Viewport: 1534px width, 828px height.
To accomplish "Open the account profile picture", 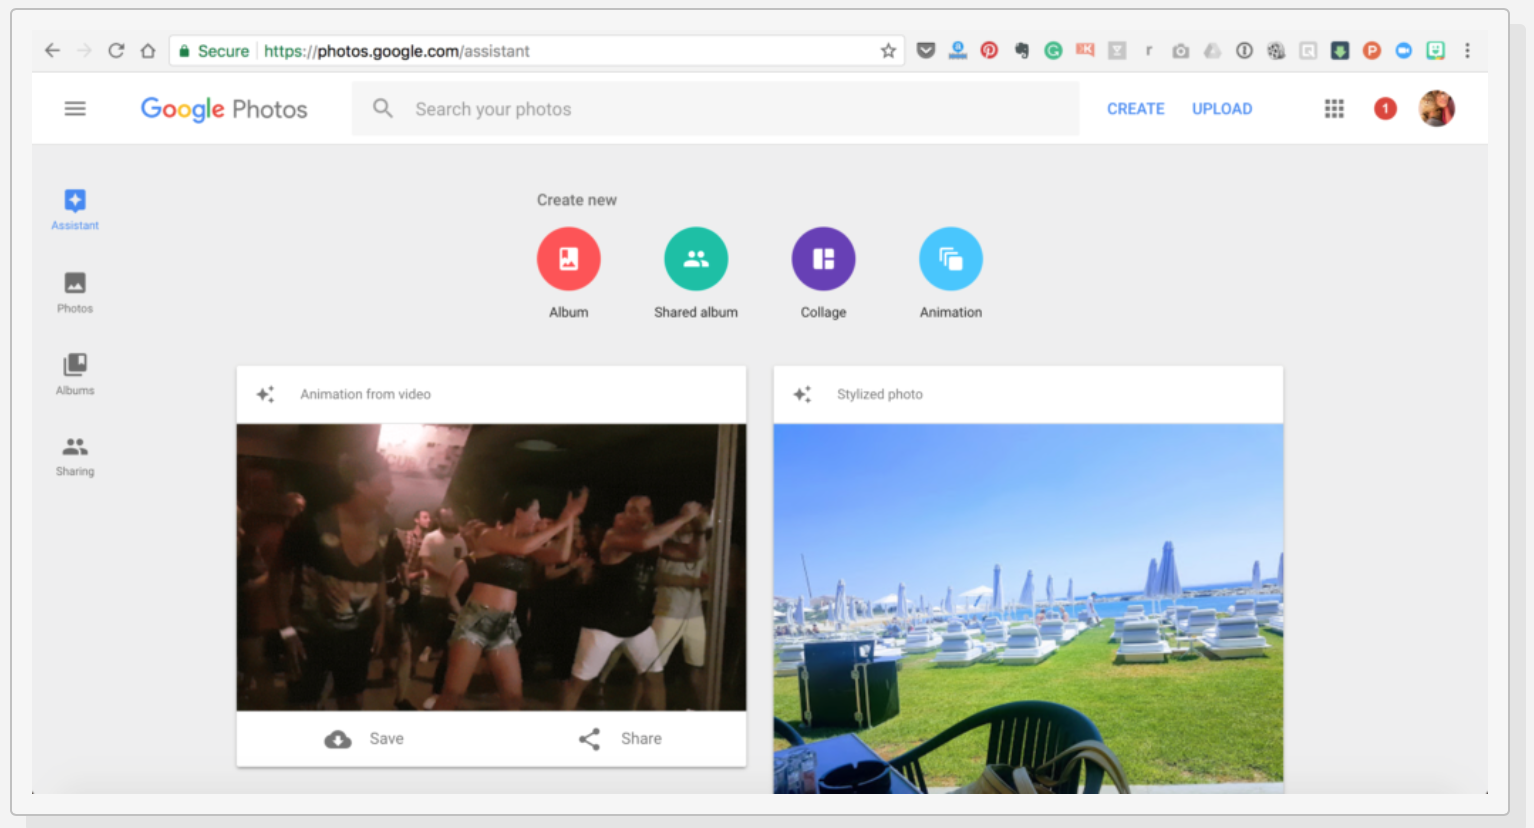I will (1437, 109).
